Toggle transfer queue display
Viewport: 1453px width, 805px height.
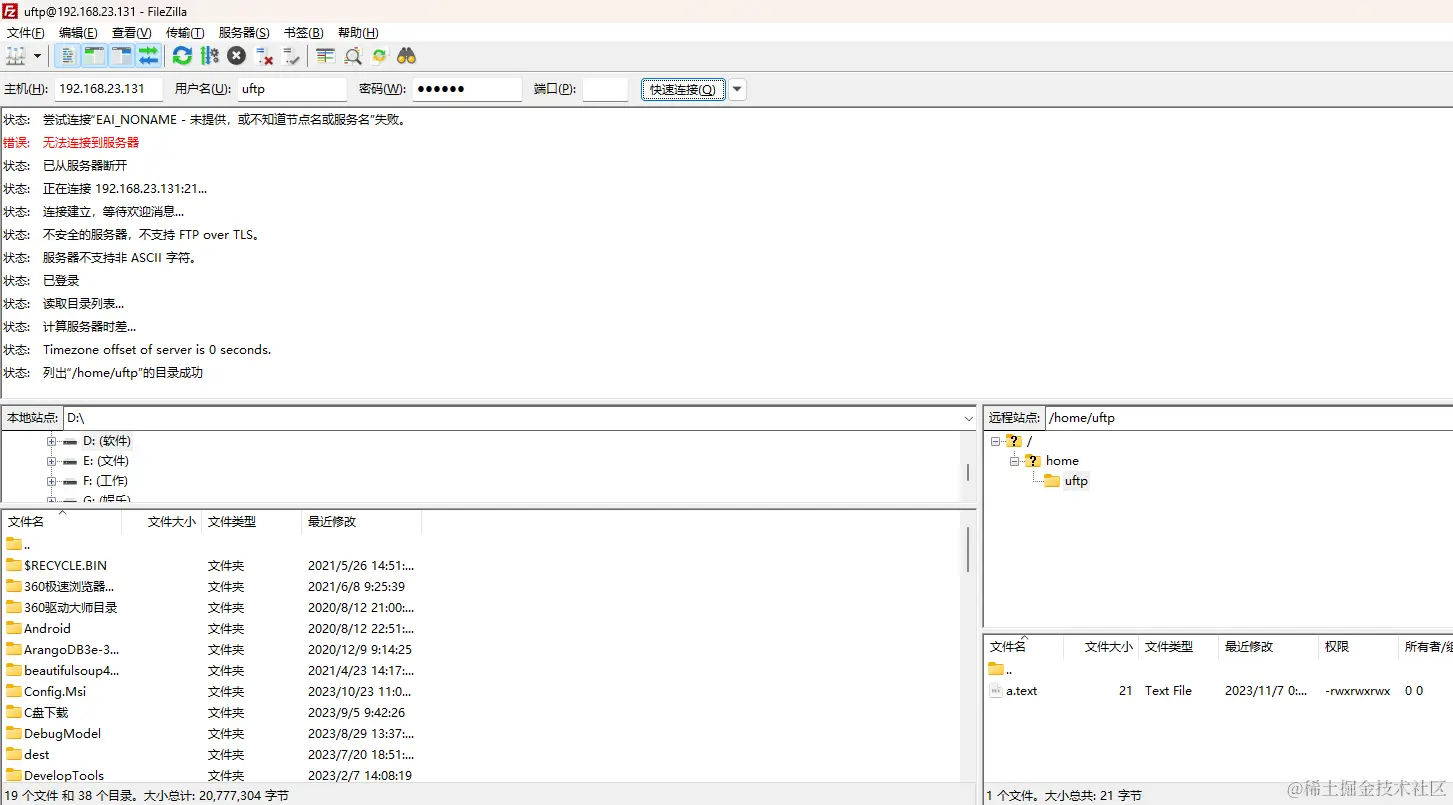148,56
